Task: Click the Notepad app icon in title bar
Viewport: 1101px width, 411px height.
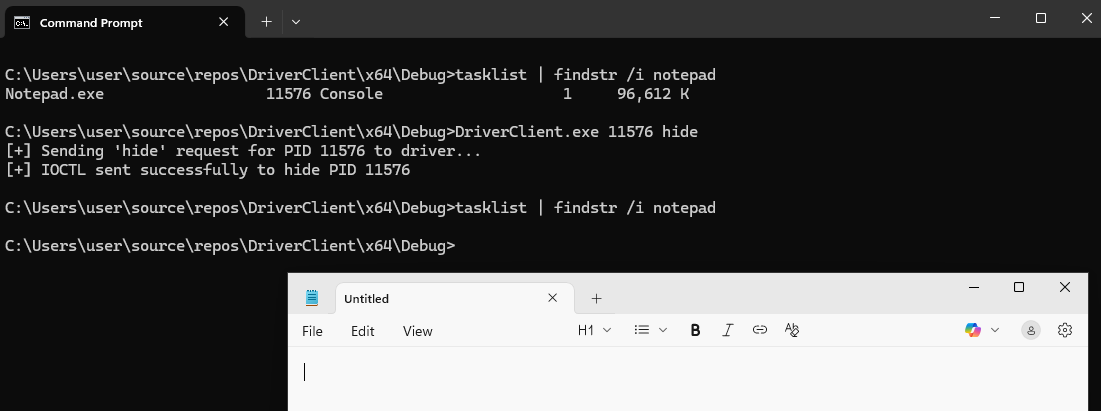Action: [312, 298]
